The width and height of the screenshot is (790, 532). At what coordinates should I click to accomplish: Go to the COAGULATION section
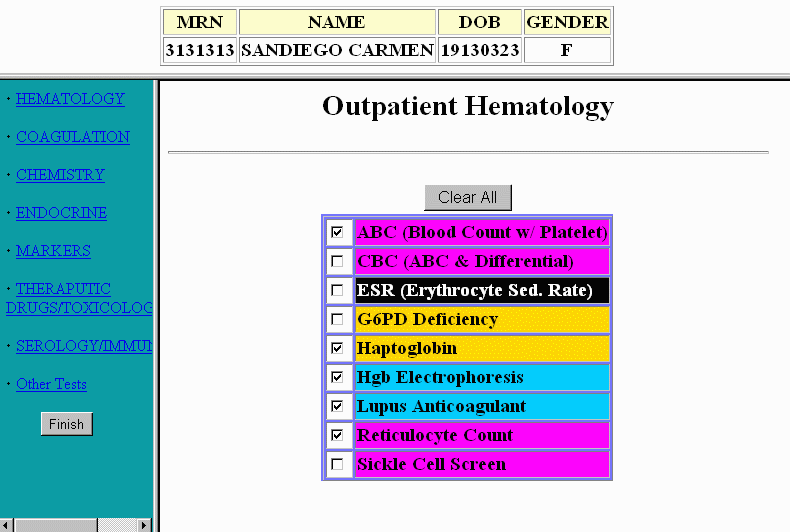tap(72, 137)
